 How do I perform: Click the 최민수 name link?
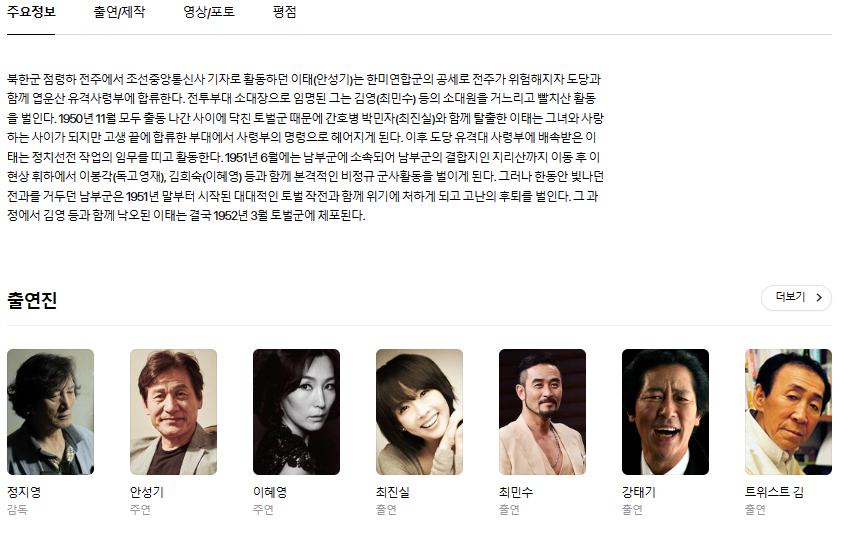516,492
